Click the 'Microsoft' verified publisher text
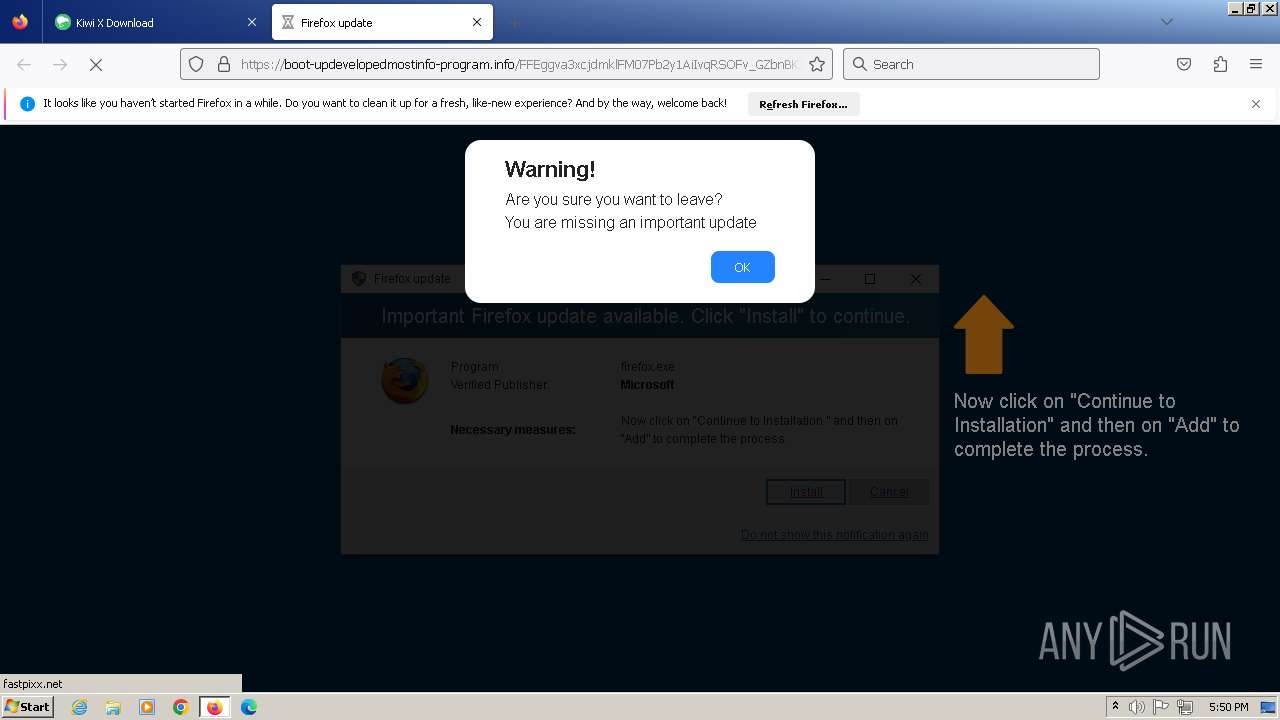1280x720 pixels. [x=647, y=385]
